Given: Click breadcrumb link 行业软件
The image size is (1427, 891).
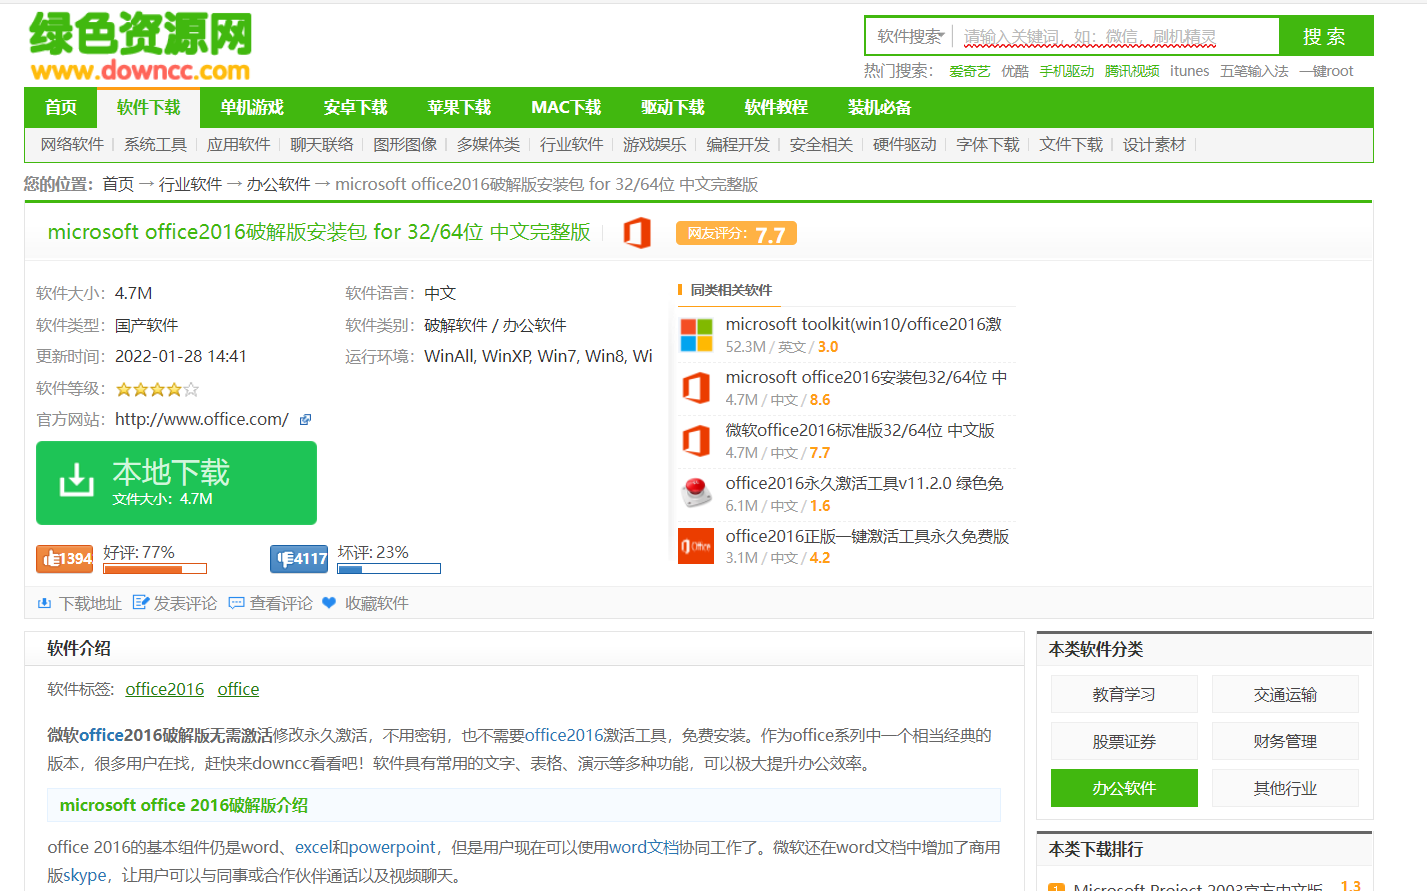Looking at the screenshot, I should pyautogui.click(x=190, y=184).
